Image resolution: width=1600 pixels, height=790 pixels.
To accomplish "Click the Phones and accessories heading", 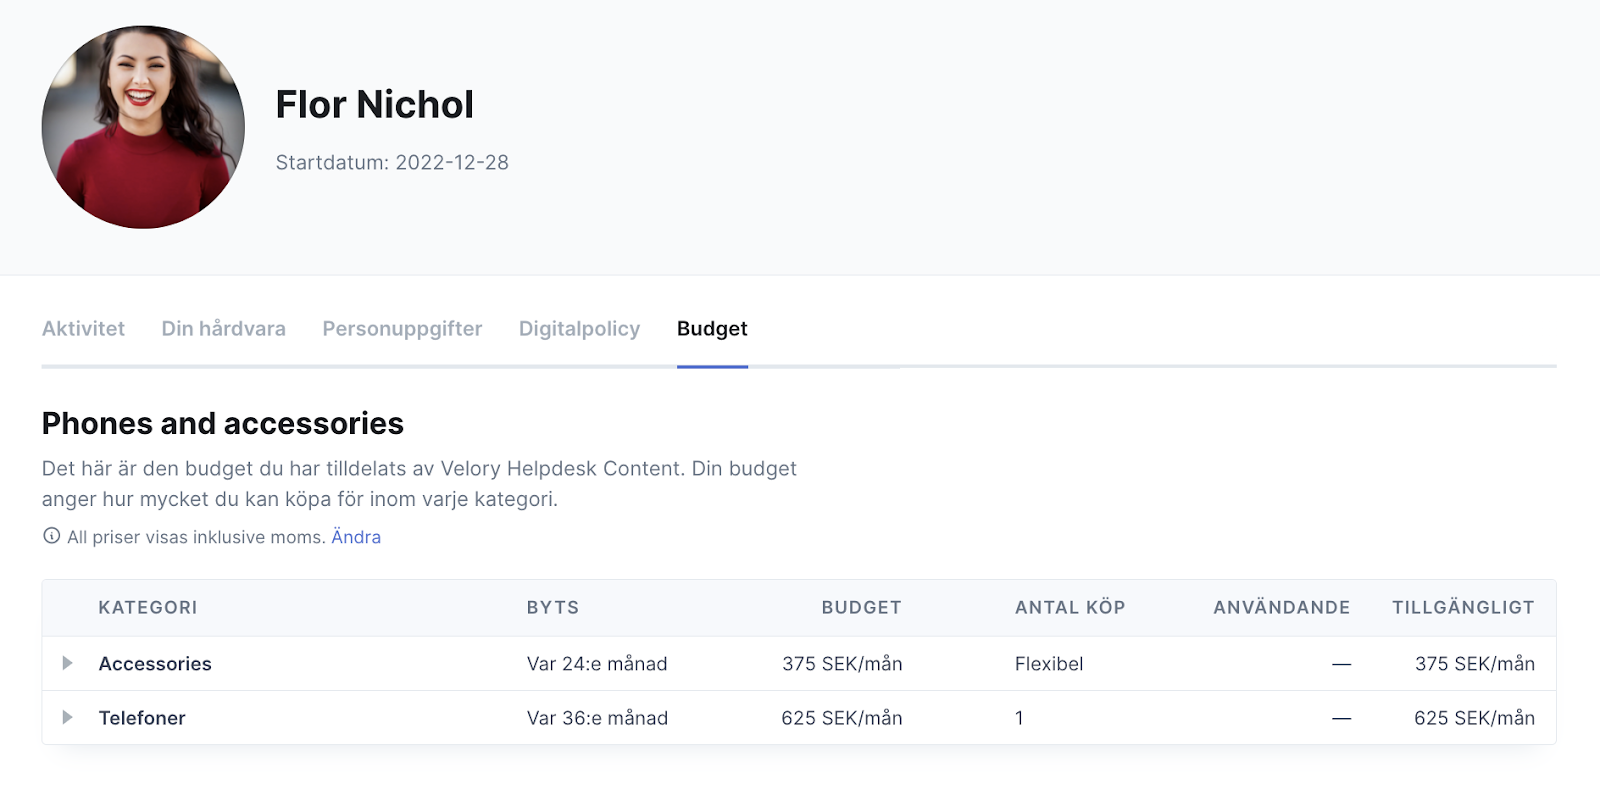I will 223,424.
